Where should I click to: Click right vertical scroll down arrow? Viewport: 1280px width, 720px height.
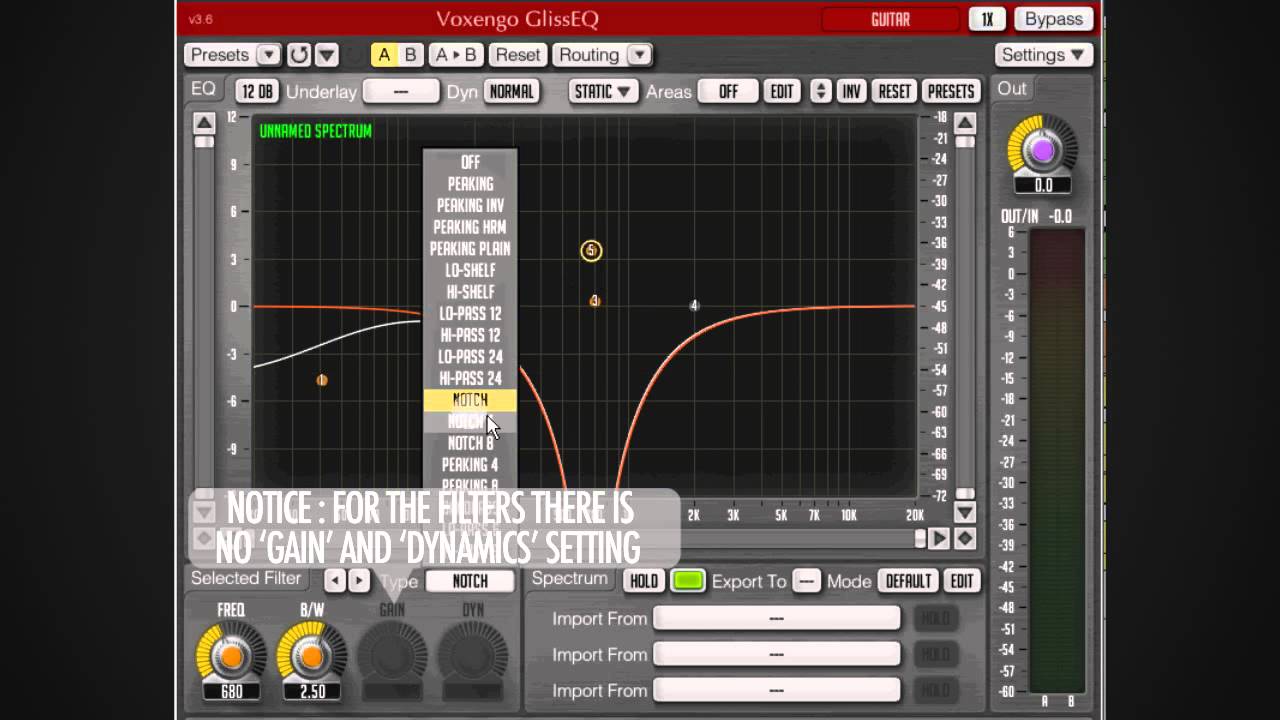[964, 512]
